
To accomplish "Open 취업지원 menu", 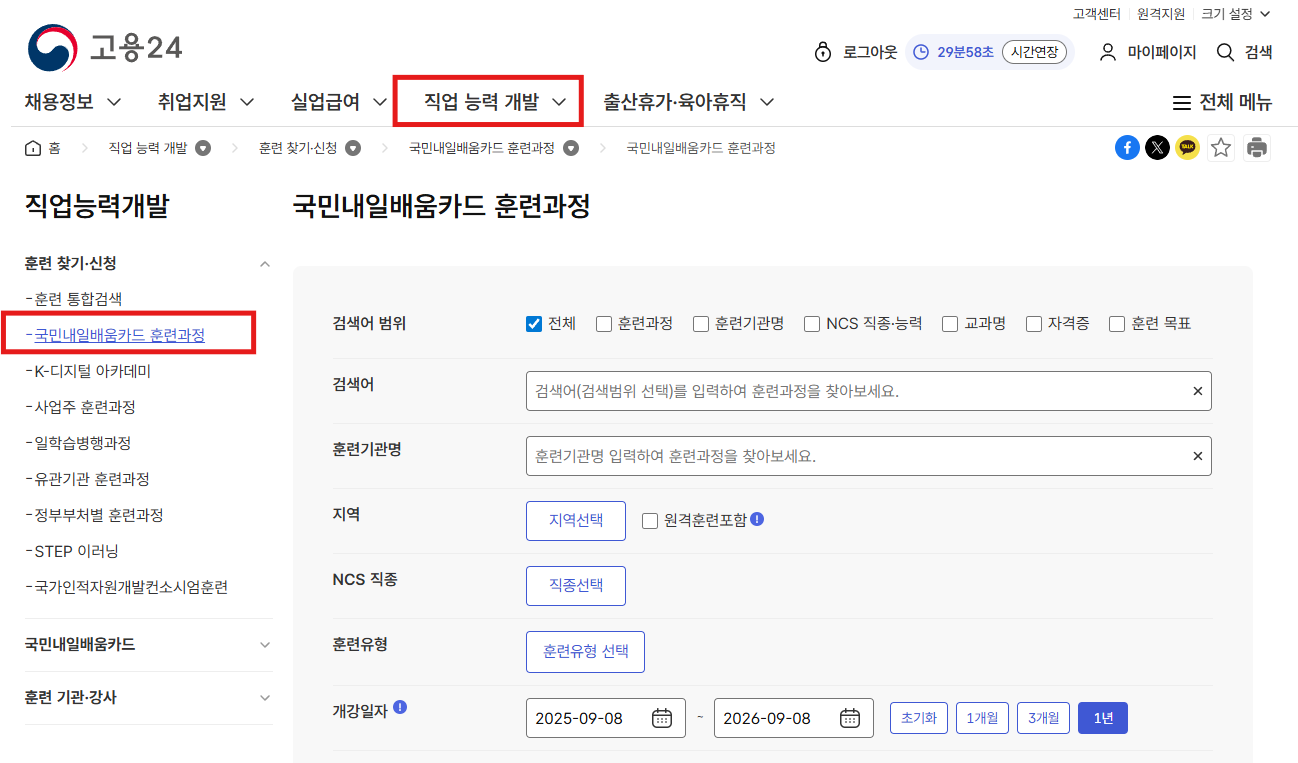I will click(206, 102).
